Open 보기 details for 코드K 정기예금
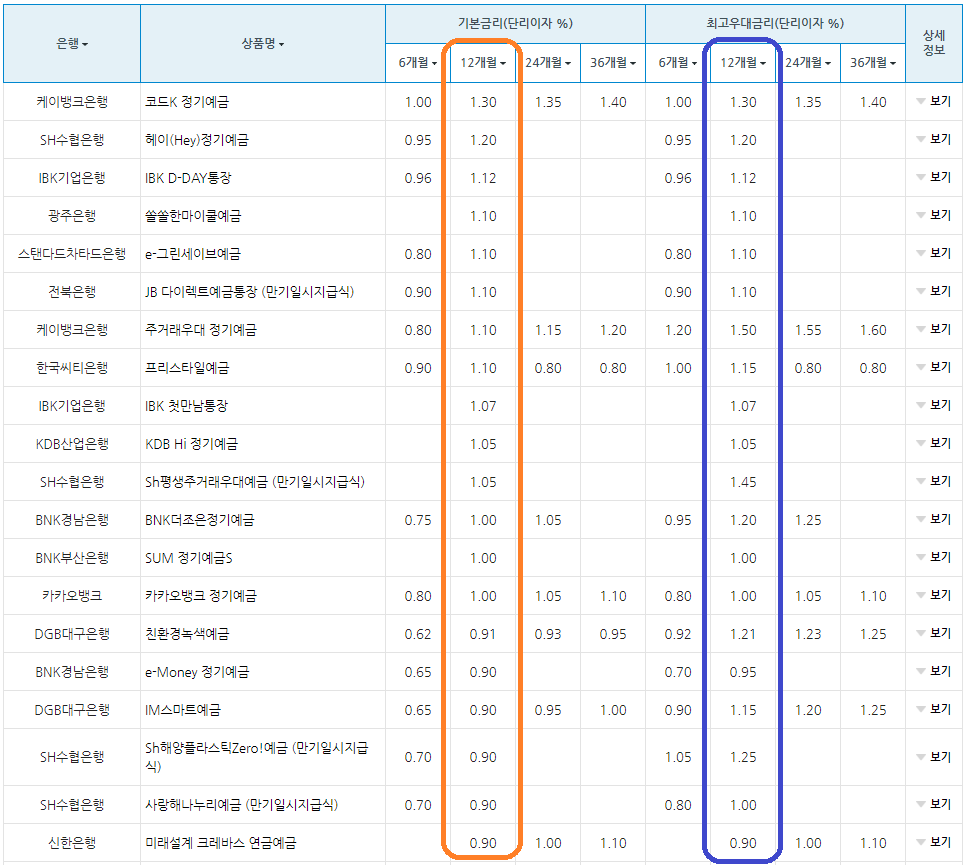Image resolution: width=968 pixels, height=865 pixels. tap(934, 101)
